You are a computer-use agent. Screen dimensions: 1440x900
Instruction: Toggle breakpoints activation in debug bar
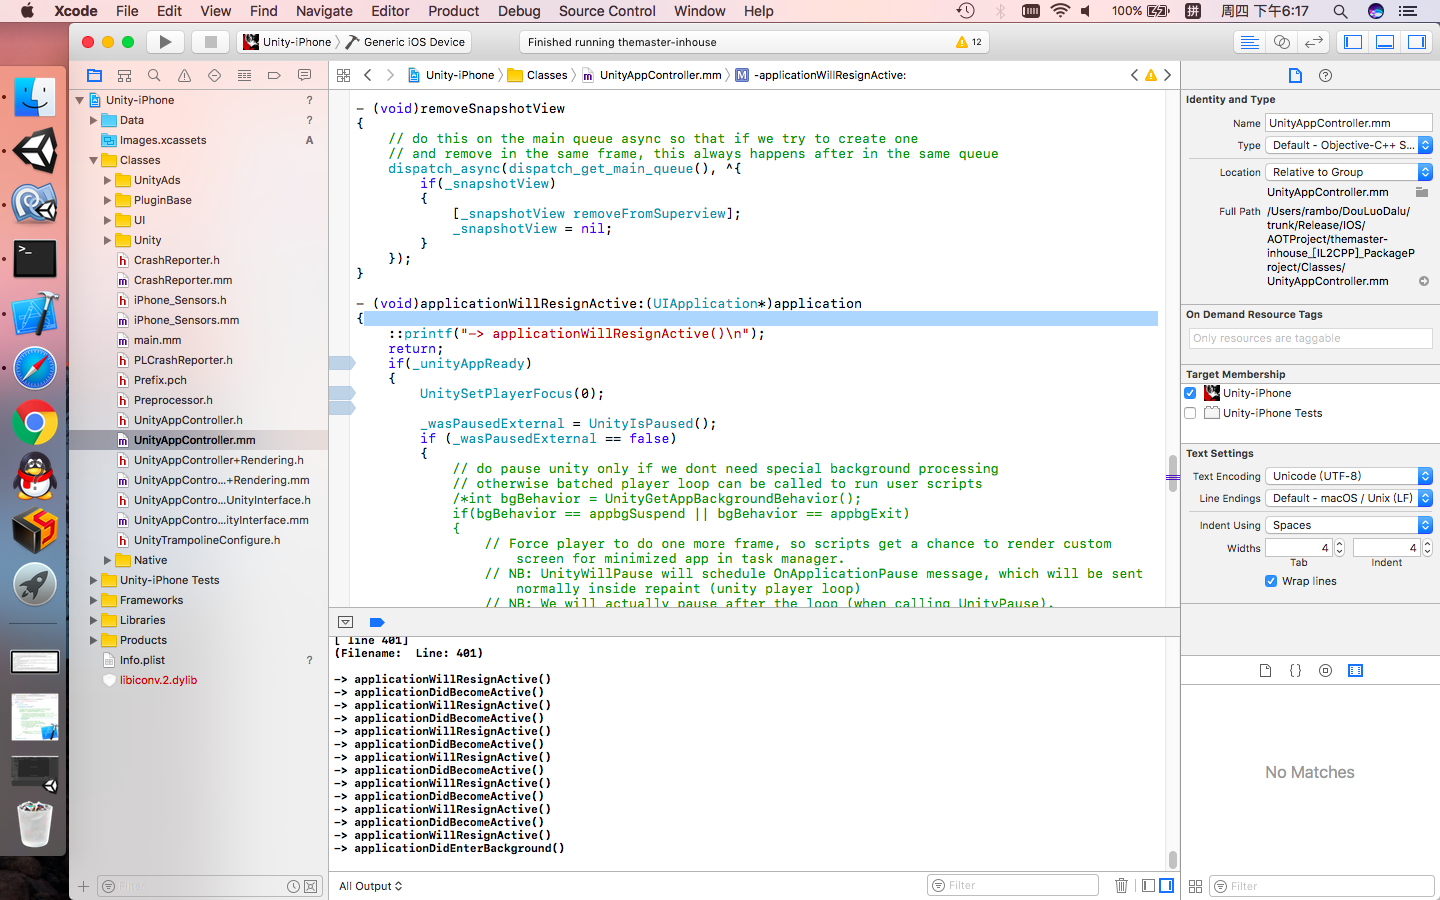[x=377, y=622]
